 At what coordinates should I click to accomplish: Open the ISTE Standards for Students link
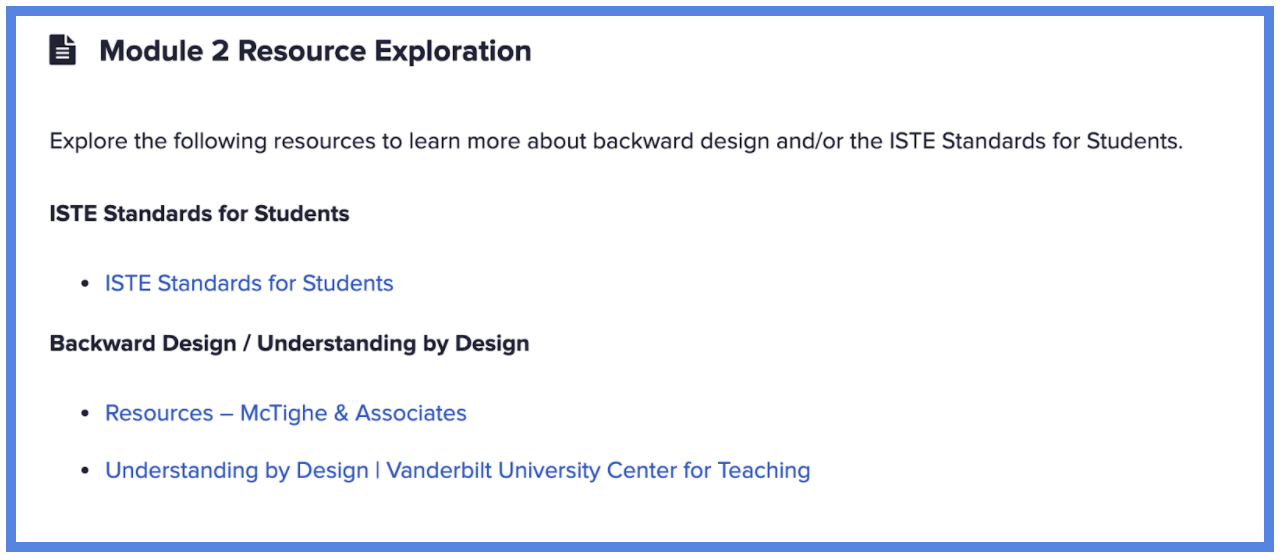(x=249, y=283)
